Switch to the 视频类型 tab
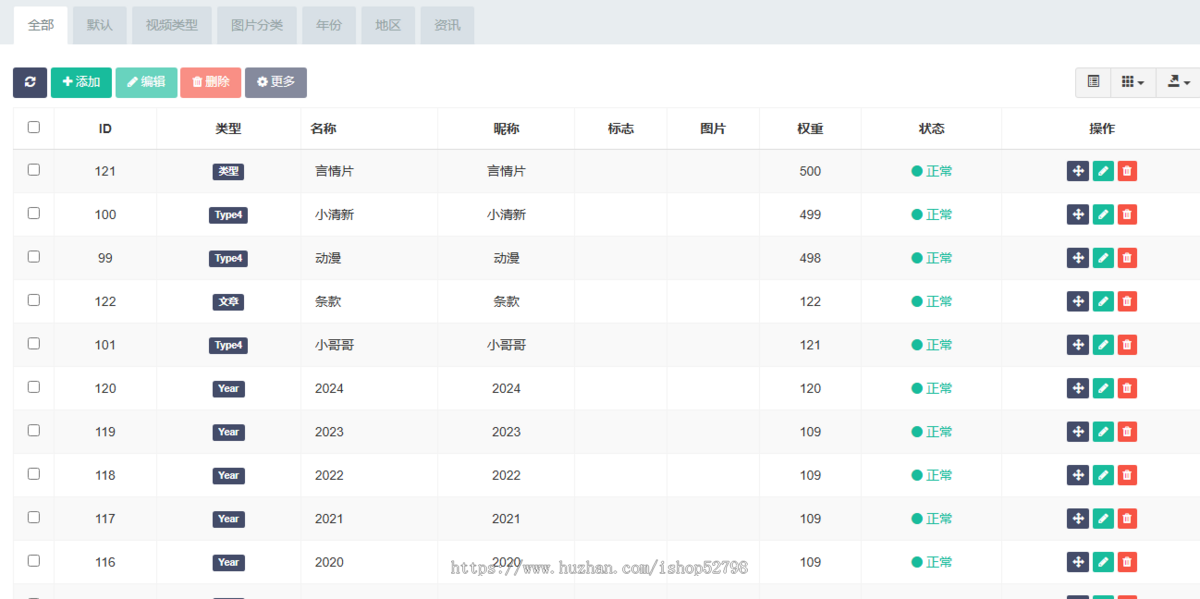The image size is (1200, 599). click(x=172, y=25)
